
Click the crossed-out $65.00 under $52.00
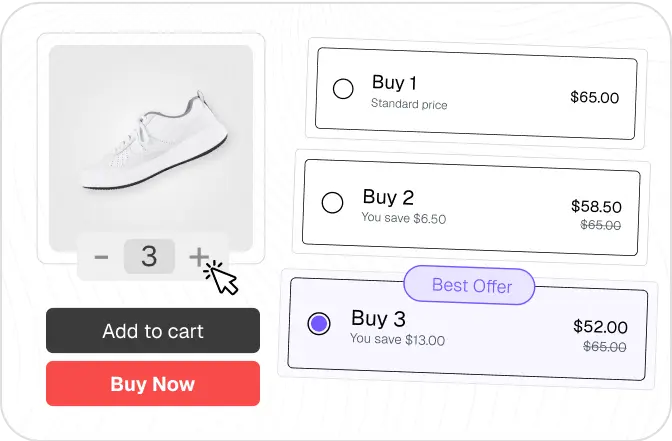(x=604, y=347)
